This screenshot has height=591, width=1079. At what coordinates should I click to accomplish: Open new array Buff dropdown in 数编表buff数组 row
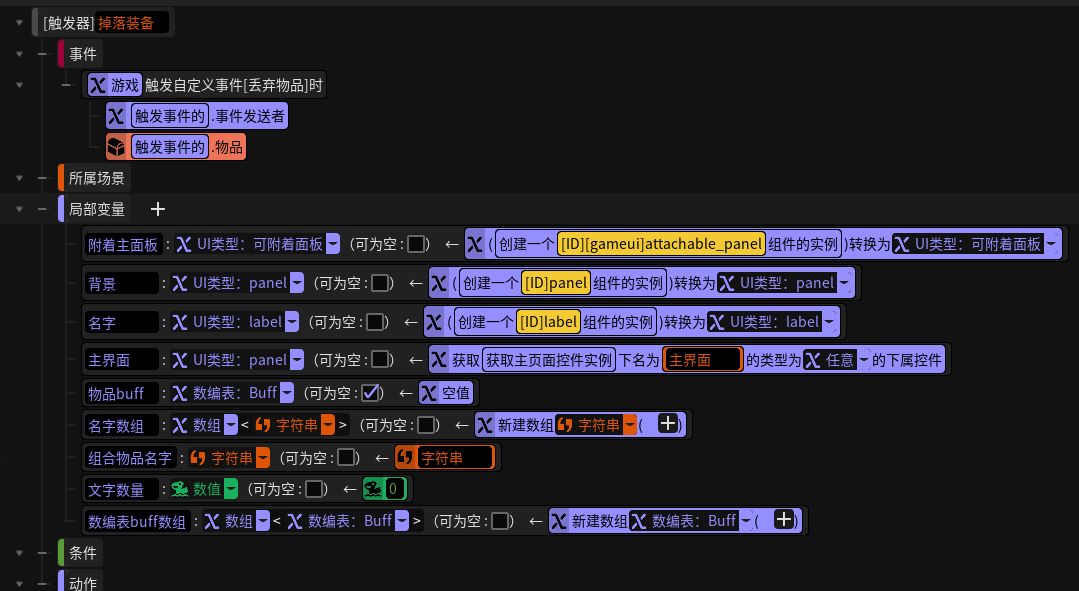(x=745, y=521)
